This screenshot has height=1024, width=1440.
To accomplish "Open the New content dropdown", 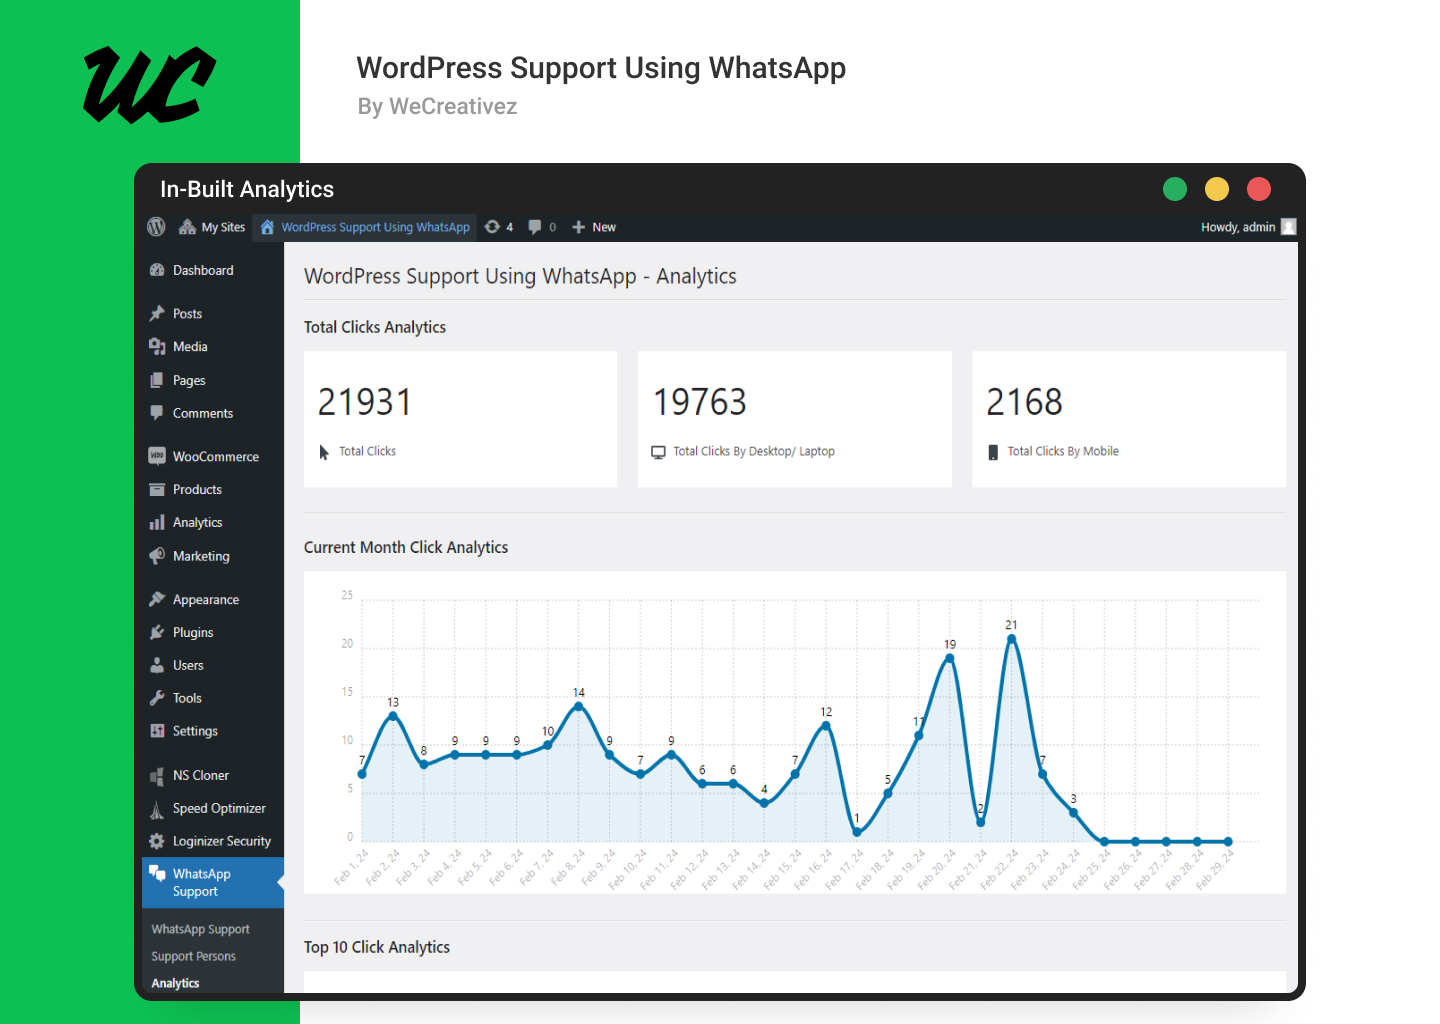I will pyautogui.click(x=594, y=227).
